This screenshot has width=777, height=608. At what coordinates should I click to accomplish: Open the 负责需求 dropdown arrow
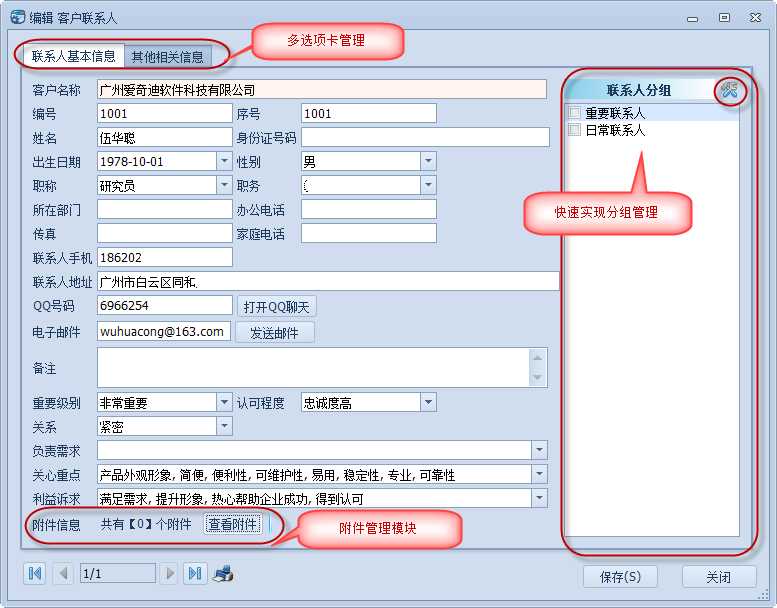coord(539,450)
